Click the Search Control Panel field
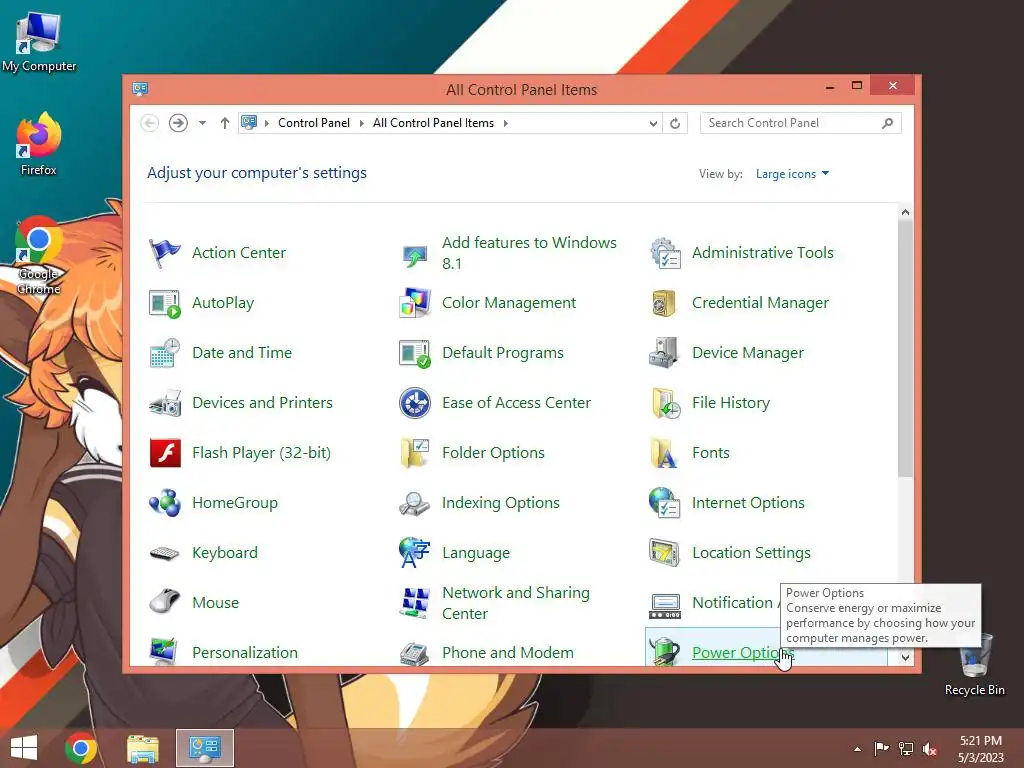1024x768 pixels. point(801,123)
